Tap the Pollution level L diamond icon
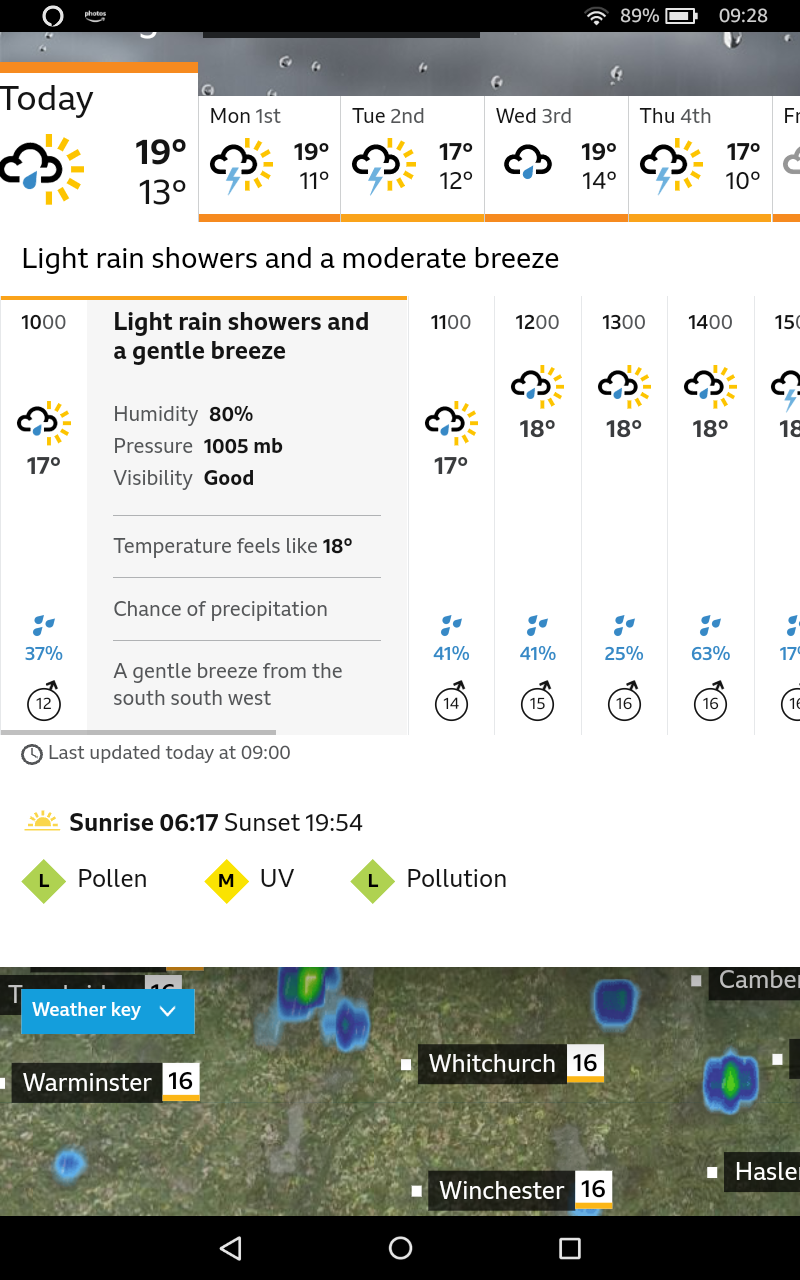Image resolution: width=800 pixels, height=1280 pixels. pos(373,881)
